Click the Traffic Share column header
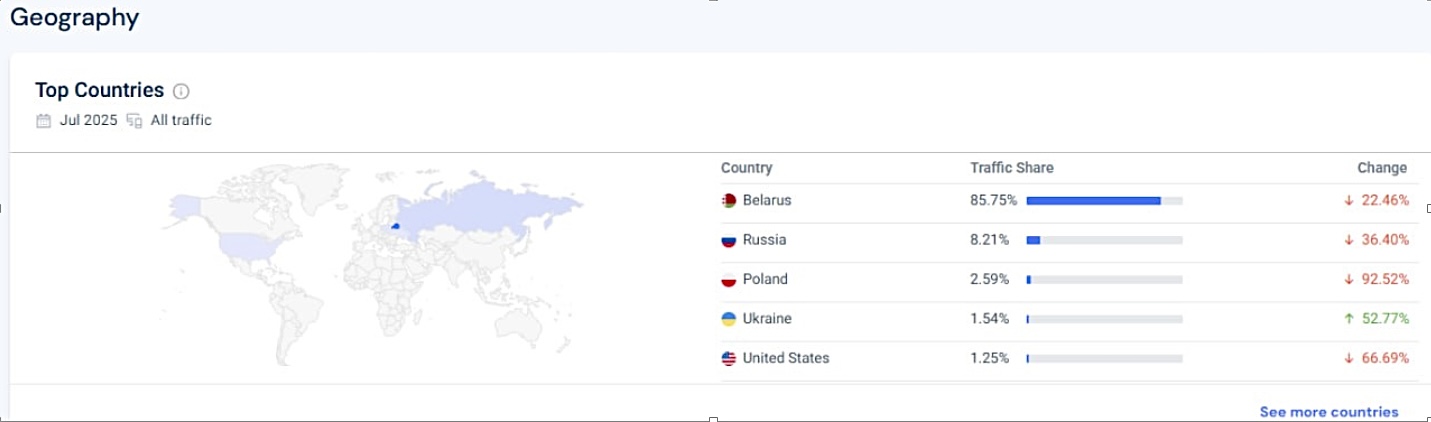Viewport: 1431px width, 422px height. tap(1011, 168)
